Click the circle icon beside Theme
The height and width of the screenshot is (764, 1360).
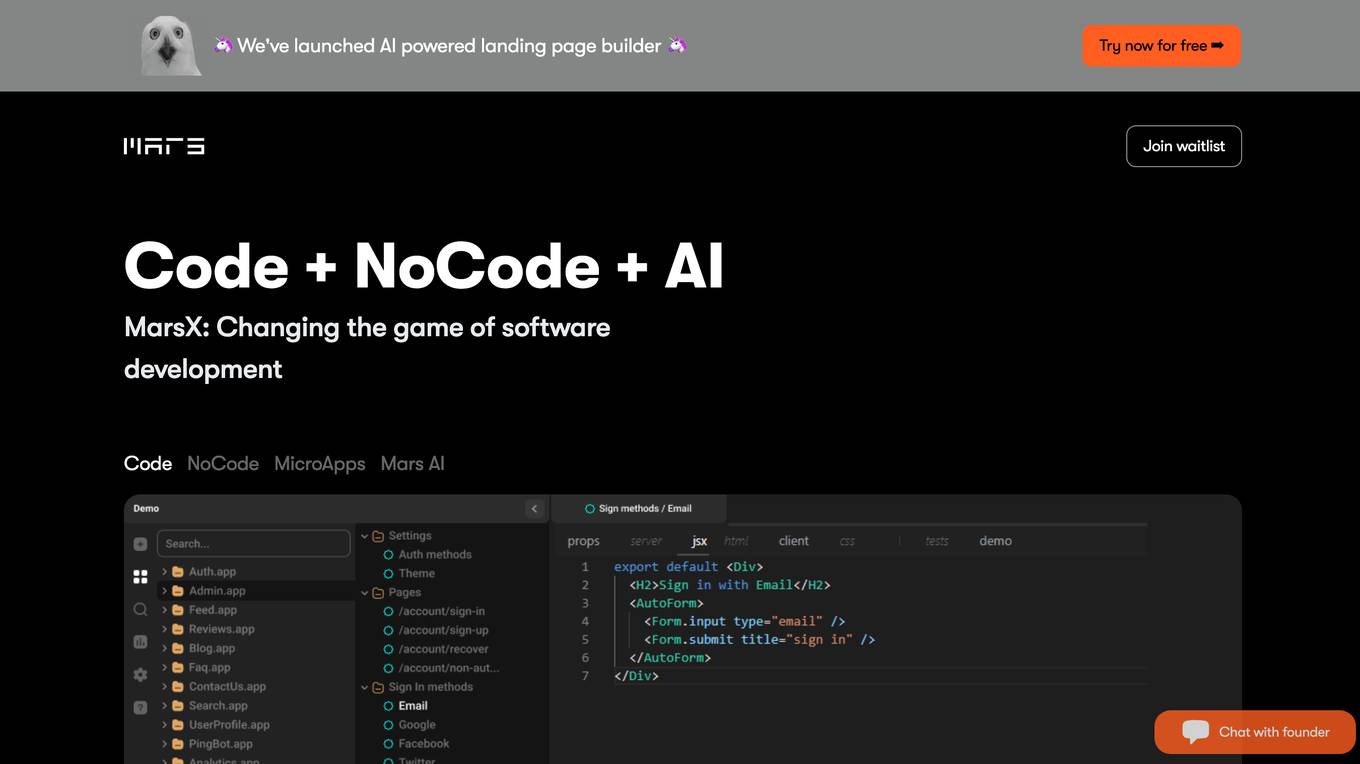[389, 574]
